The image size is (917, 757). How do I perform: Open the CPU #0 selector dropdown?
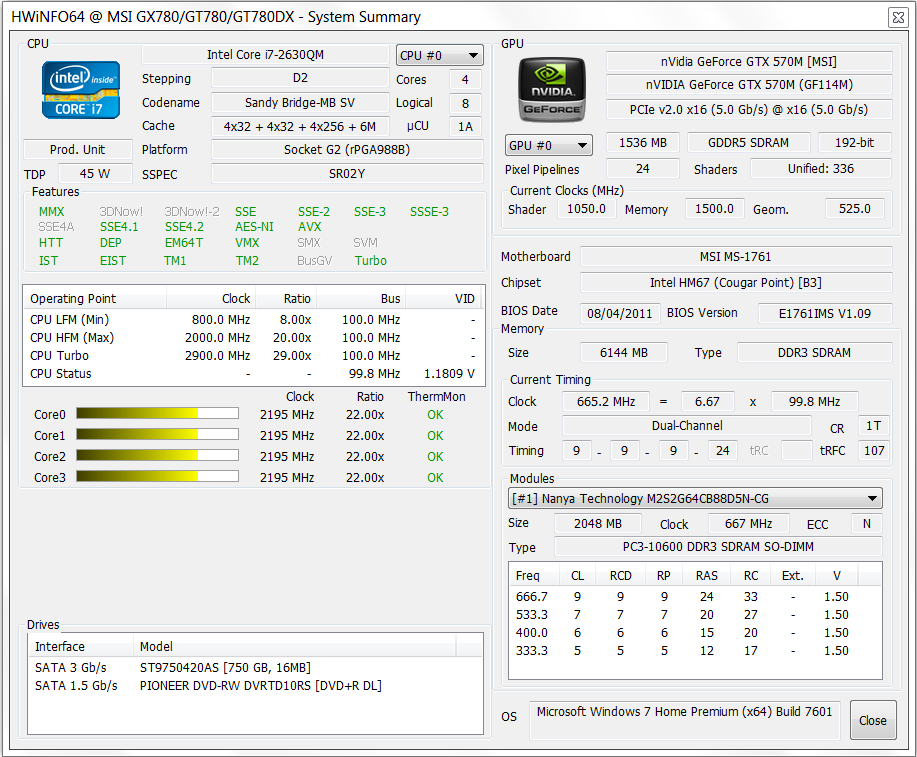coord(440,56)
